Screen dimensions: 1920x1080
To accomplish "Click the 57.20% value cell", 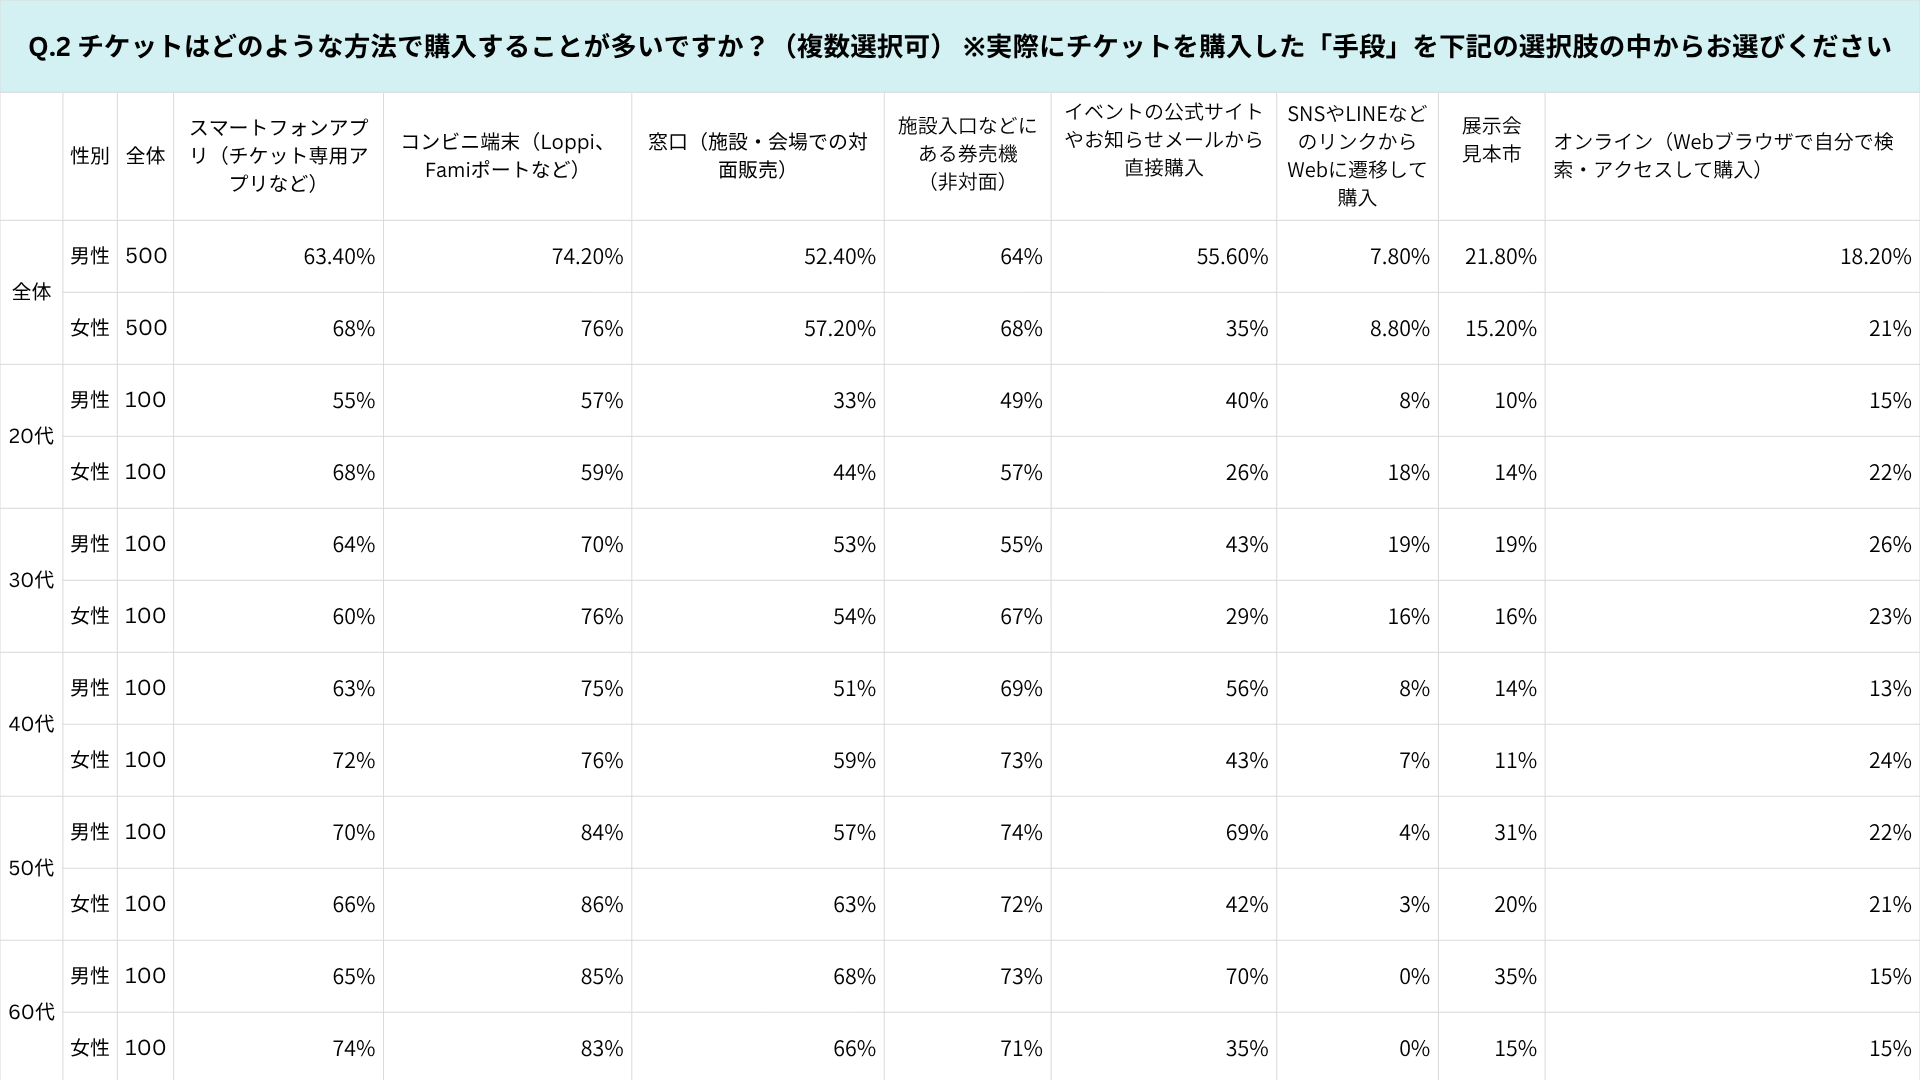I will coord(839,329).
